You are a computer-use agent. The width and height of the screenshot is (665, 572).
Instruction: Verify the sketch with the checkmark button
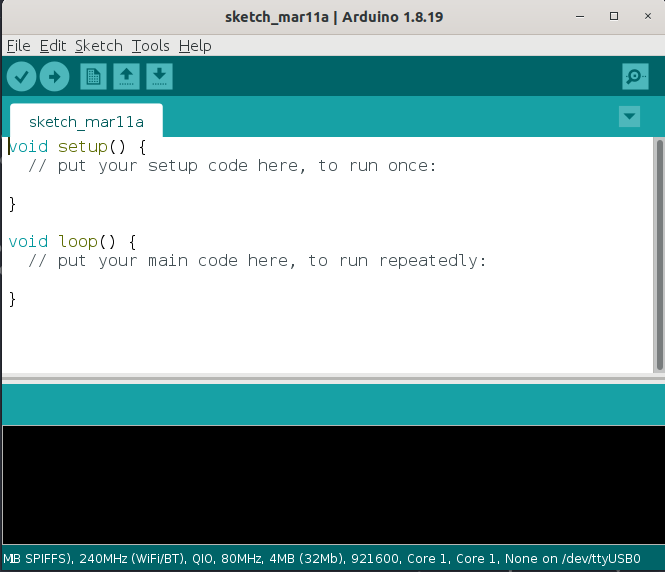pyautogui.click(x=21, y=77)
